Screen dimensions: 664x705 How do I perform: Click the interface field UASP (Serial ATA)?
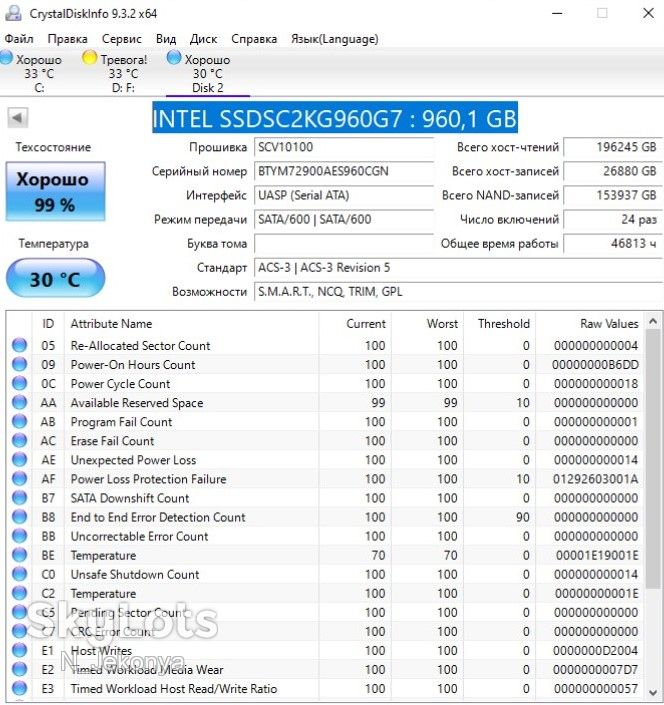[343, 196]
